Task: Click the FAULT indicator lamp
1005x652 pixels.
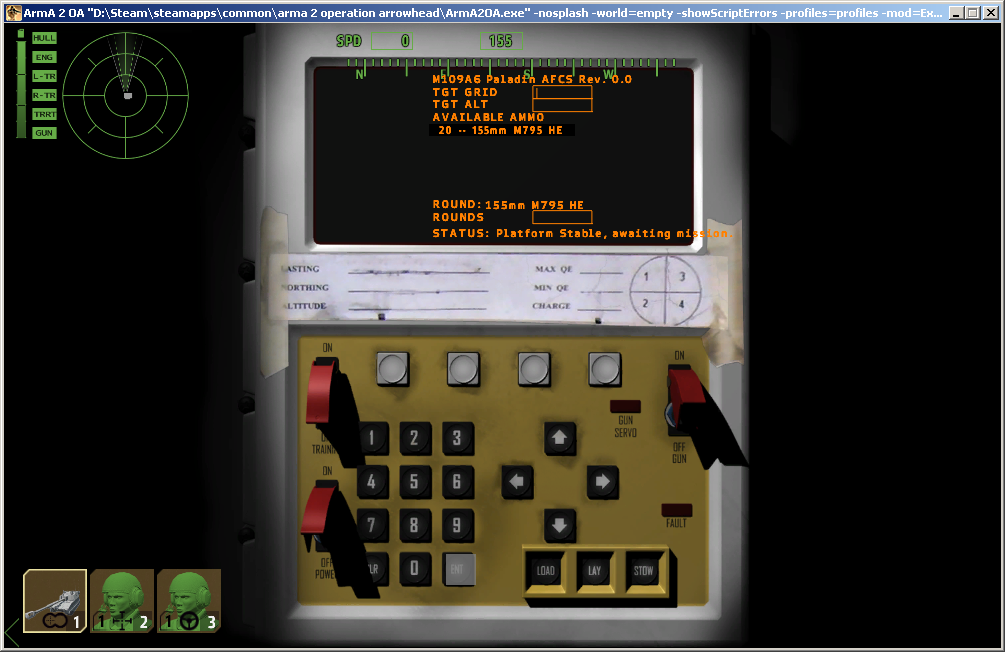Action: (x=677, y=510)
